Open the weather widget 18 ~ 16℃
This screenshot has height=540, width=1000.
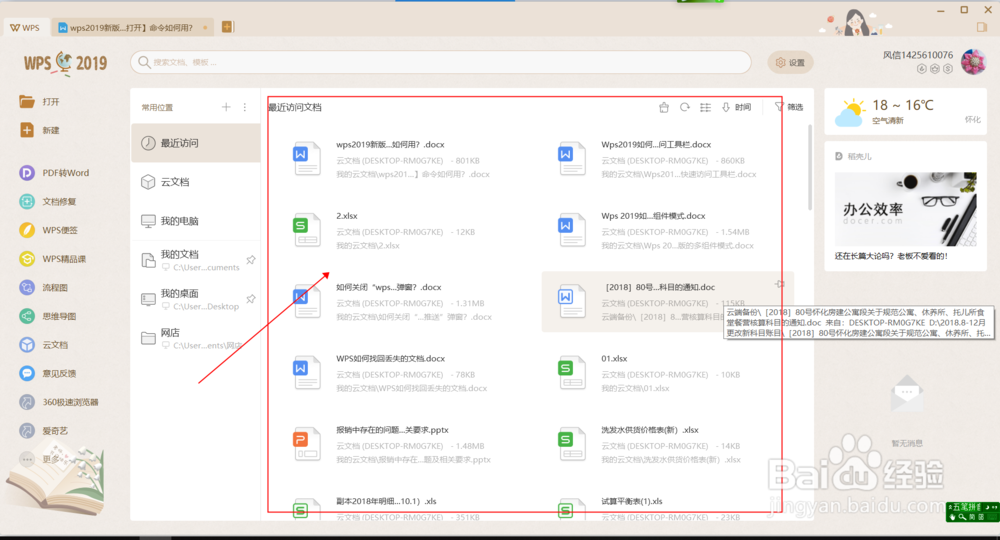905,112
